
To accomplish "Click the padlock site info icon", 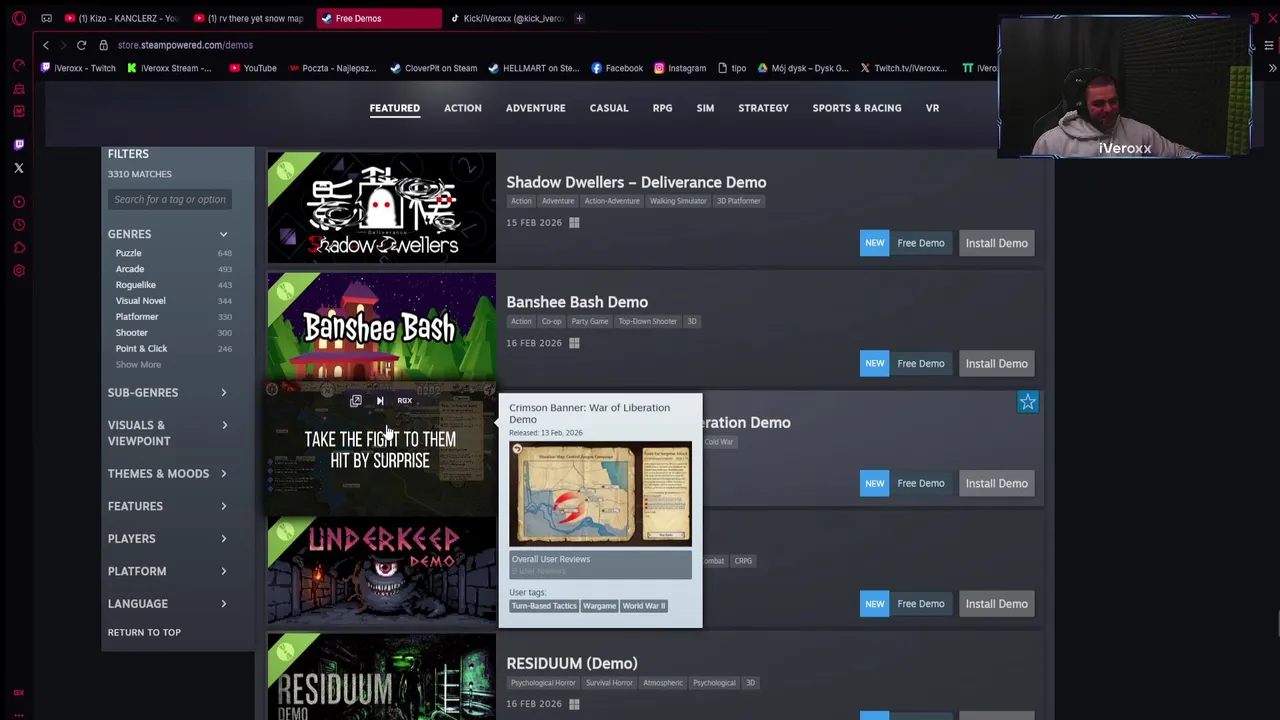I will (103, 45).
